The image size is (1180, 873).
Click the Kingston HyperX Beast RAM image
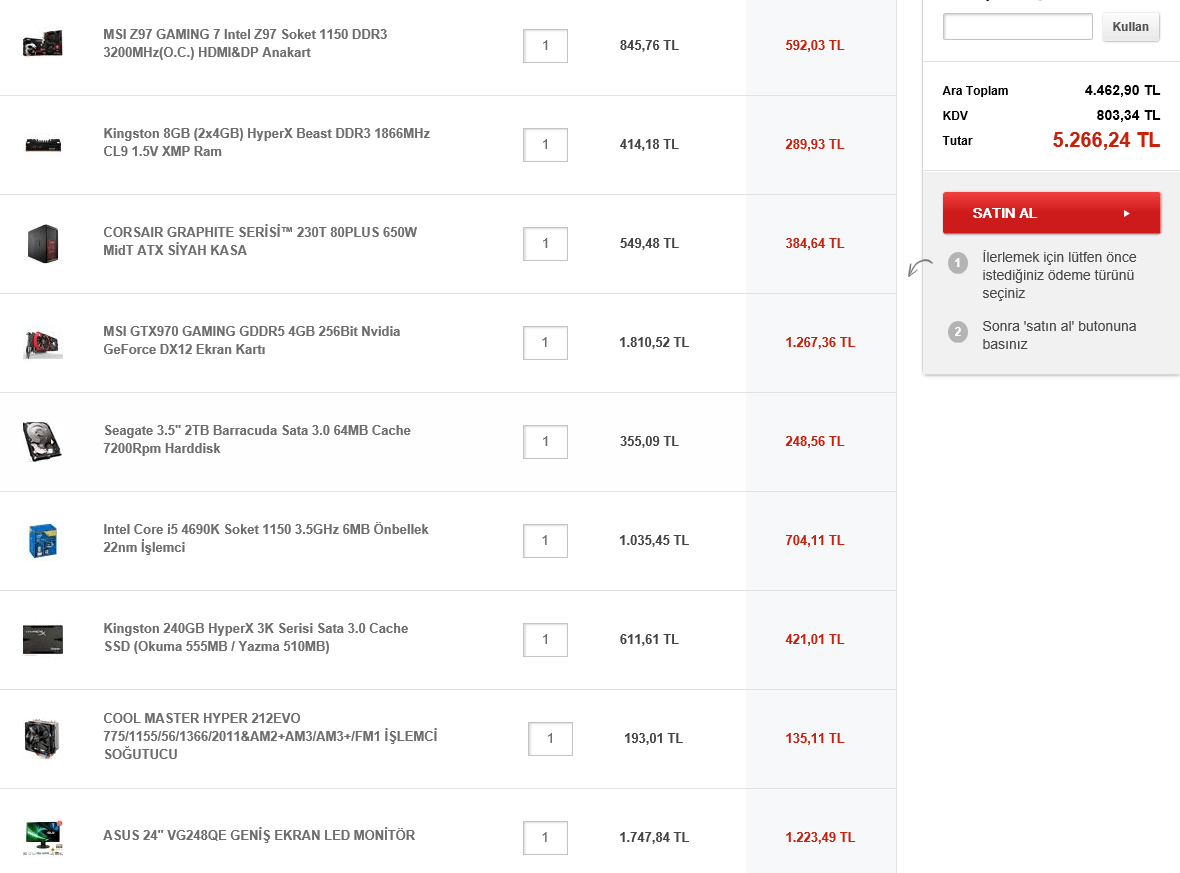[42, 144]
